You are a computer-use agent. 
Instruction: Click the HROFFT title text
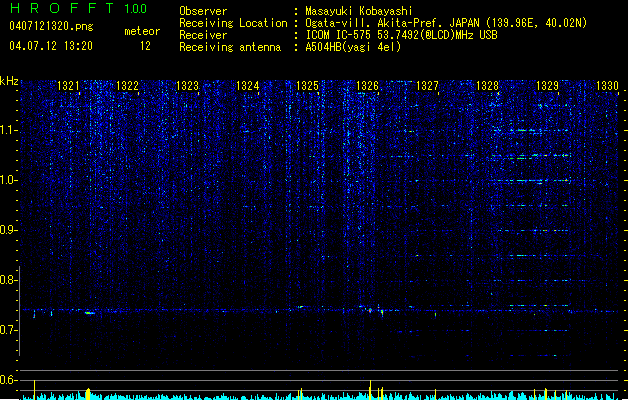click(x=63, y=8)
